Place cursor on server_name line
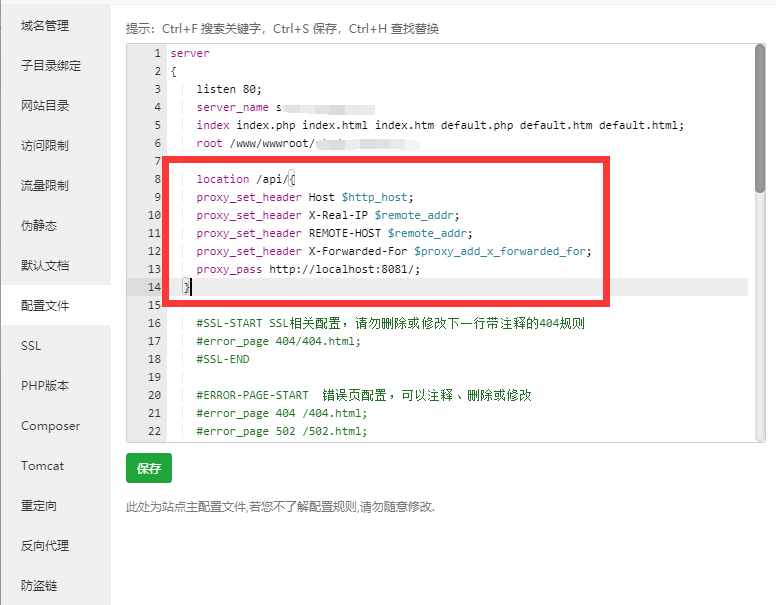 [285, 107]
